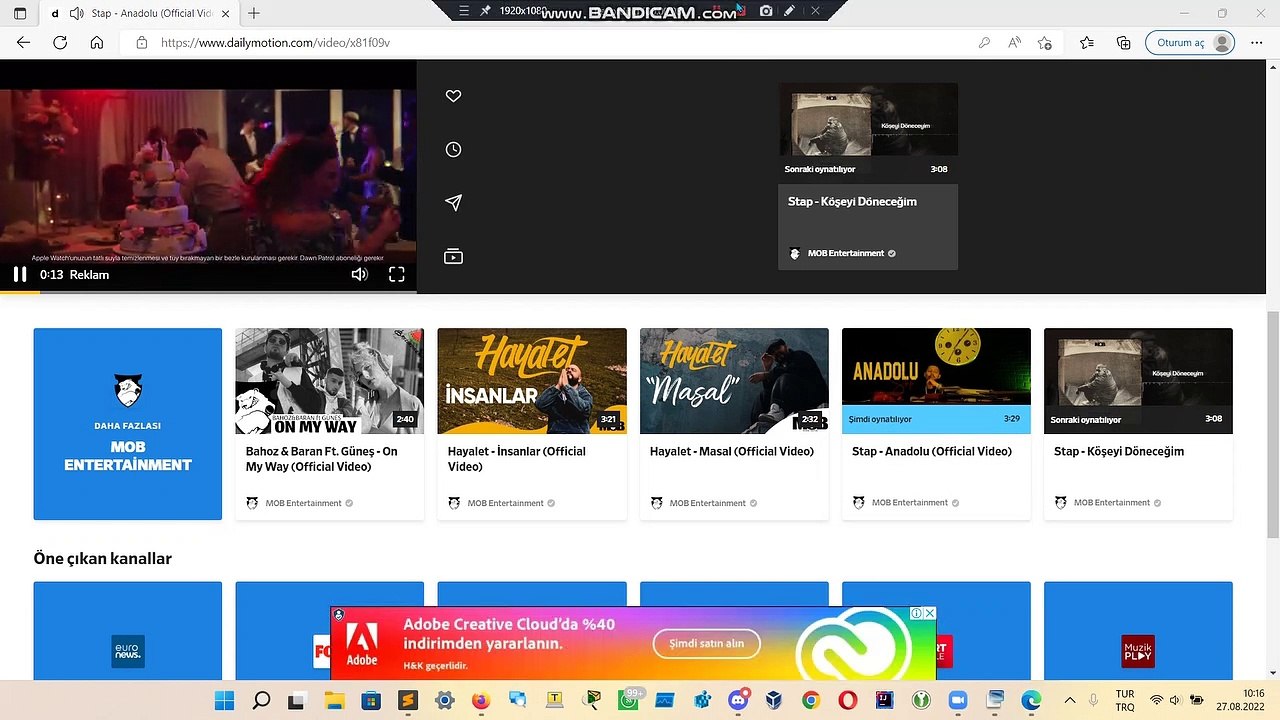Click Stap - Köşeyi Döneceğim title in dark panel
This screenshot has height=720, width=1280.
point(852,202)
